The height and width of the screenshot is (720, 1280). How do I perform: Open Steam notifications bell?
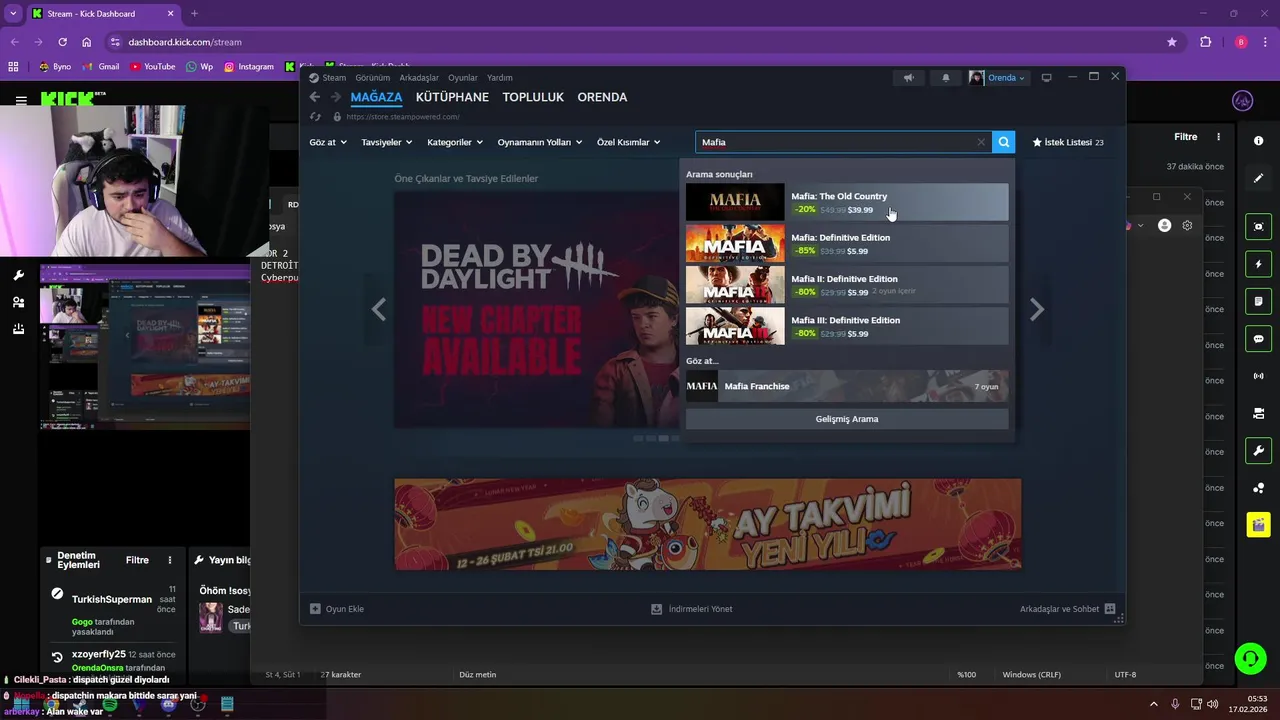coord(946,78)
